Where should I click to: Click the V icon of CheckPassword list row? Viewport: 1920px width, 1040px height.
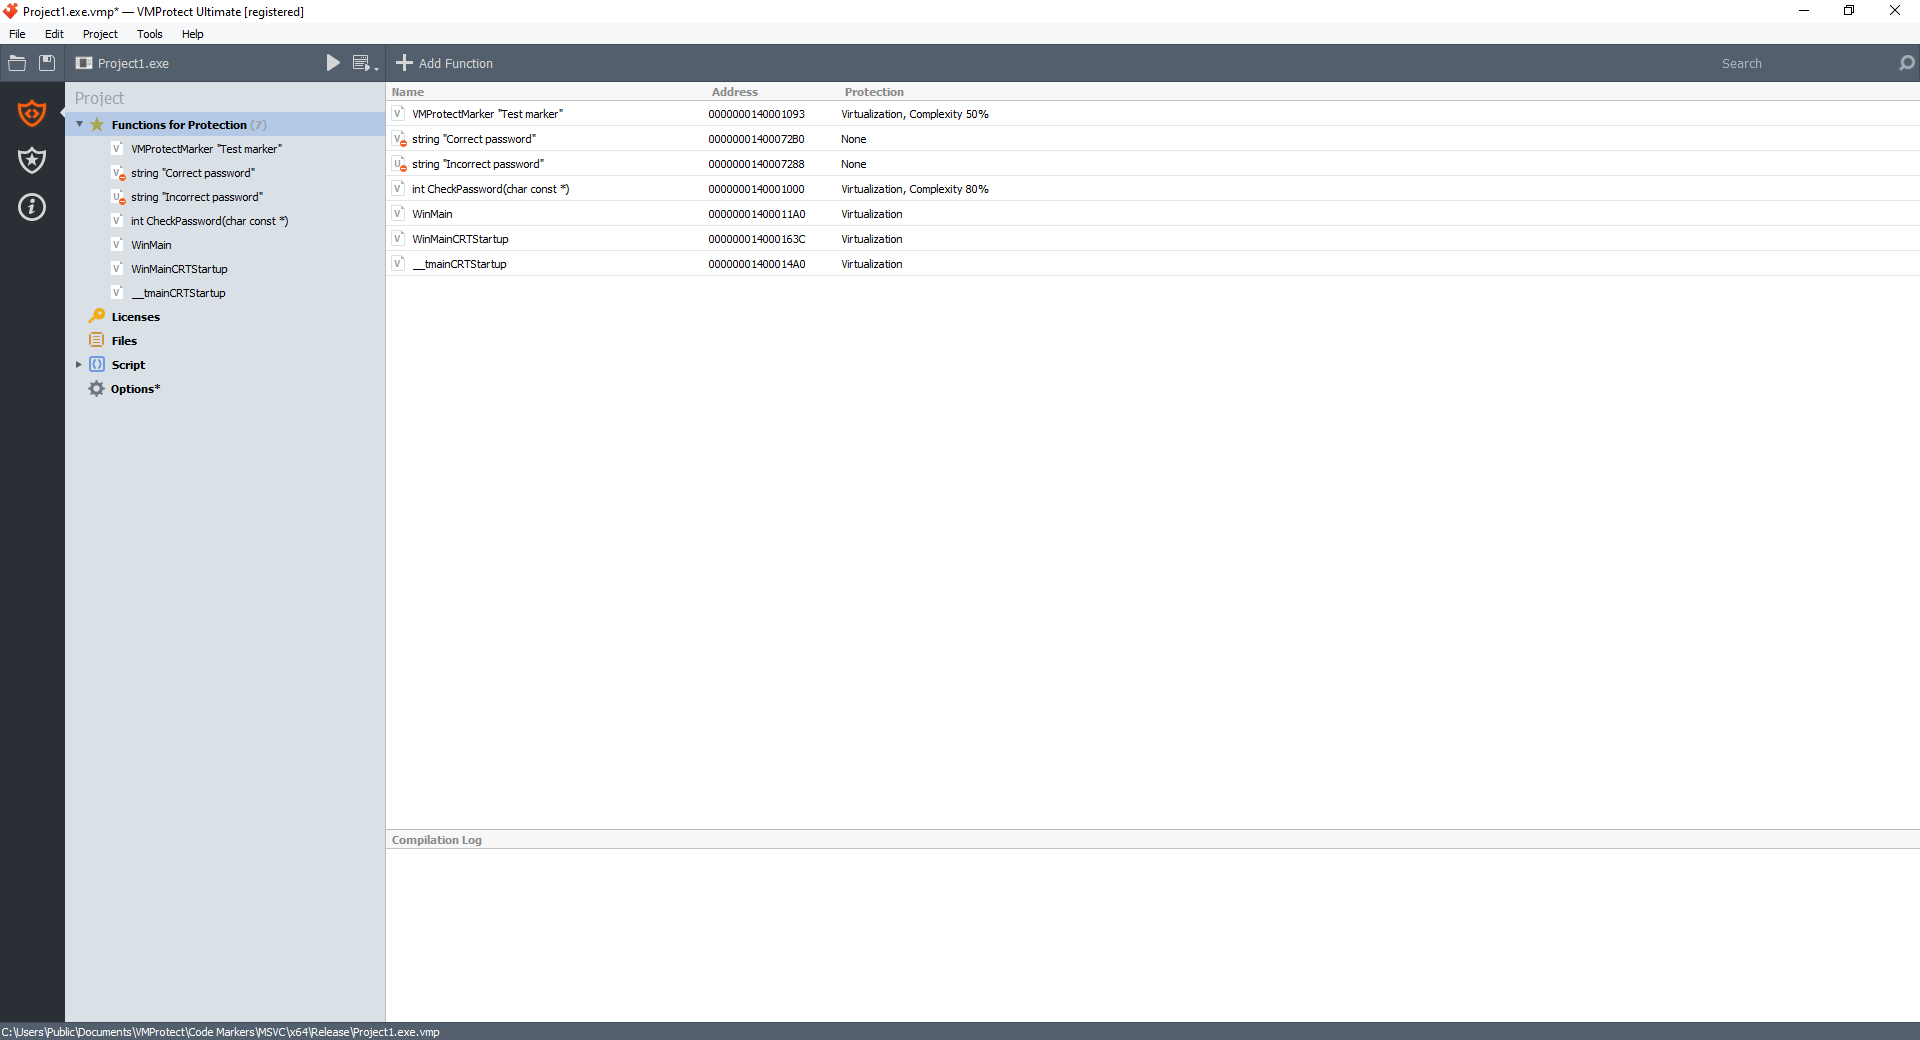(x=398, y=188)
